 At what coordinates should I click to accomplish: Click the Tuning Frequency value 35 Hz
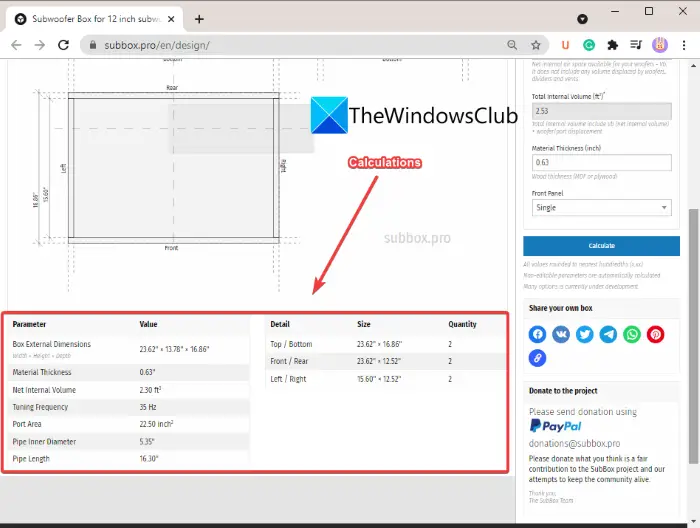[x=148, y=407]
